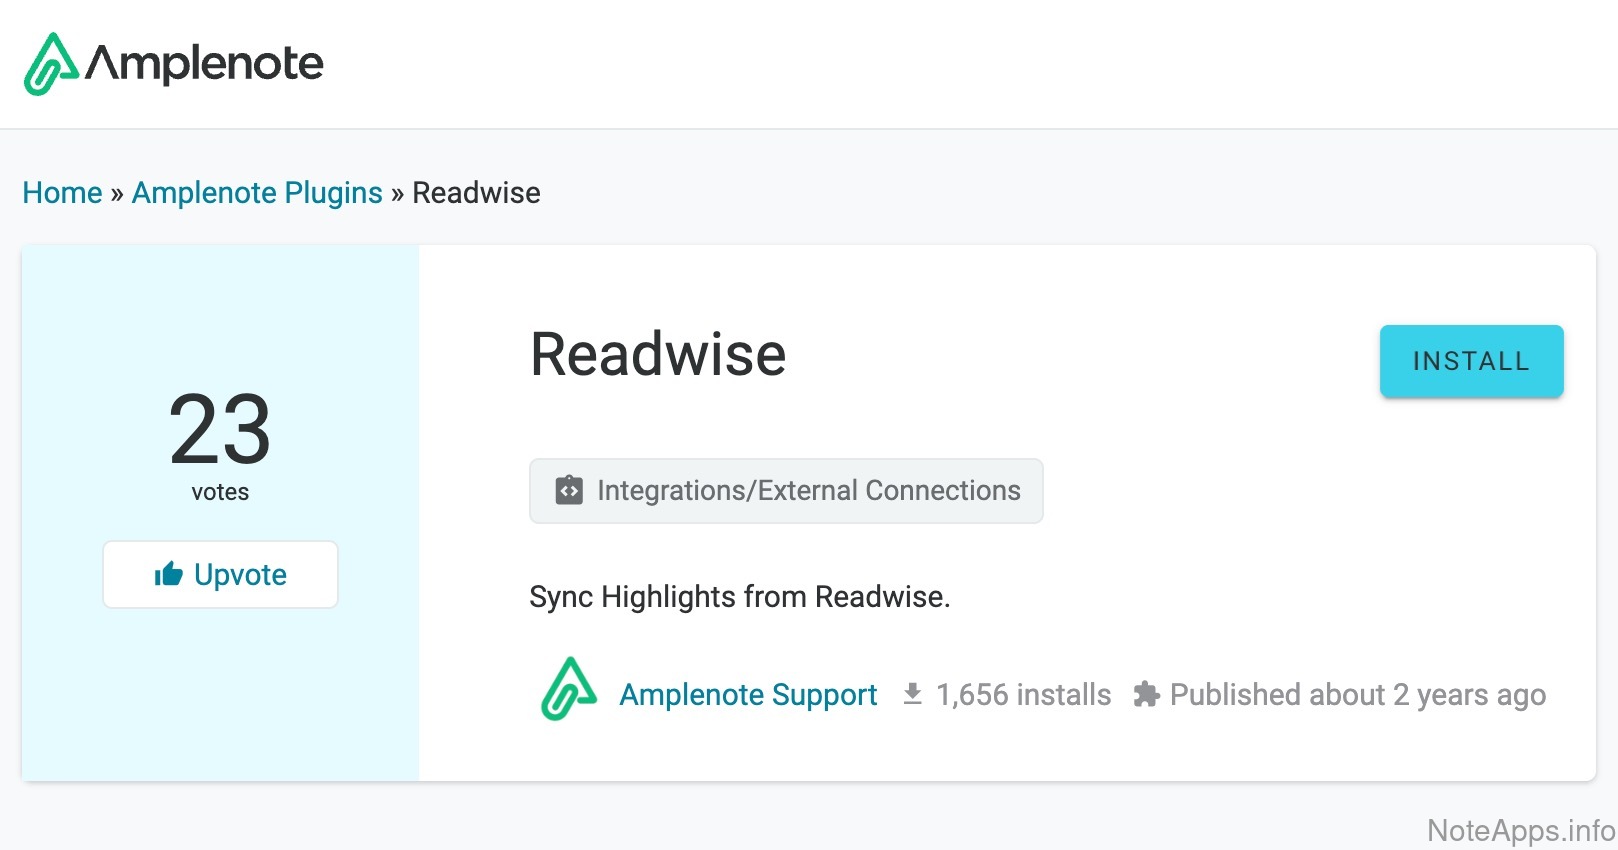Click the download arrow installs icon
1618x850 pixels.
(912, 694)
